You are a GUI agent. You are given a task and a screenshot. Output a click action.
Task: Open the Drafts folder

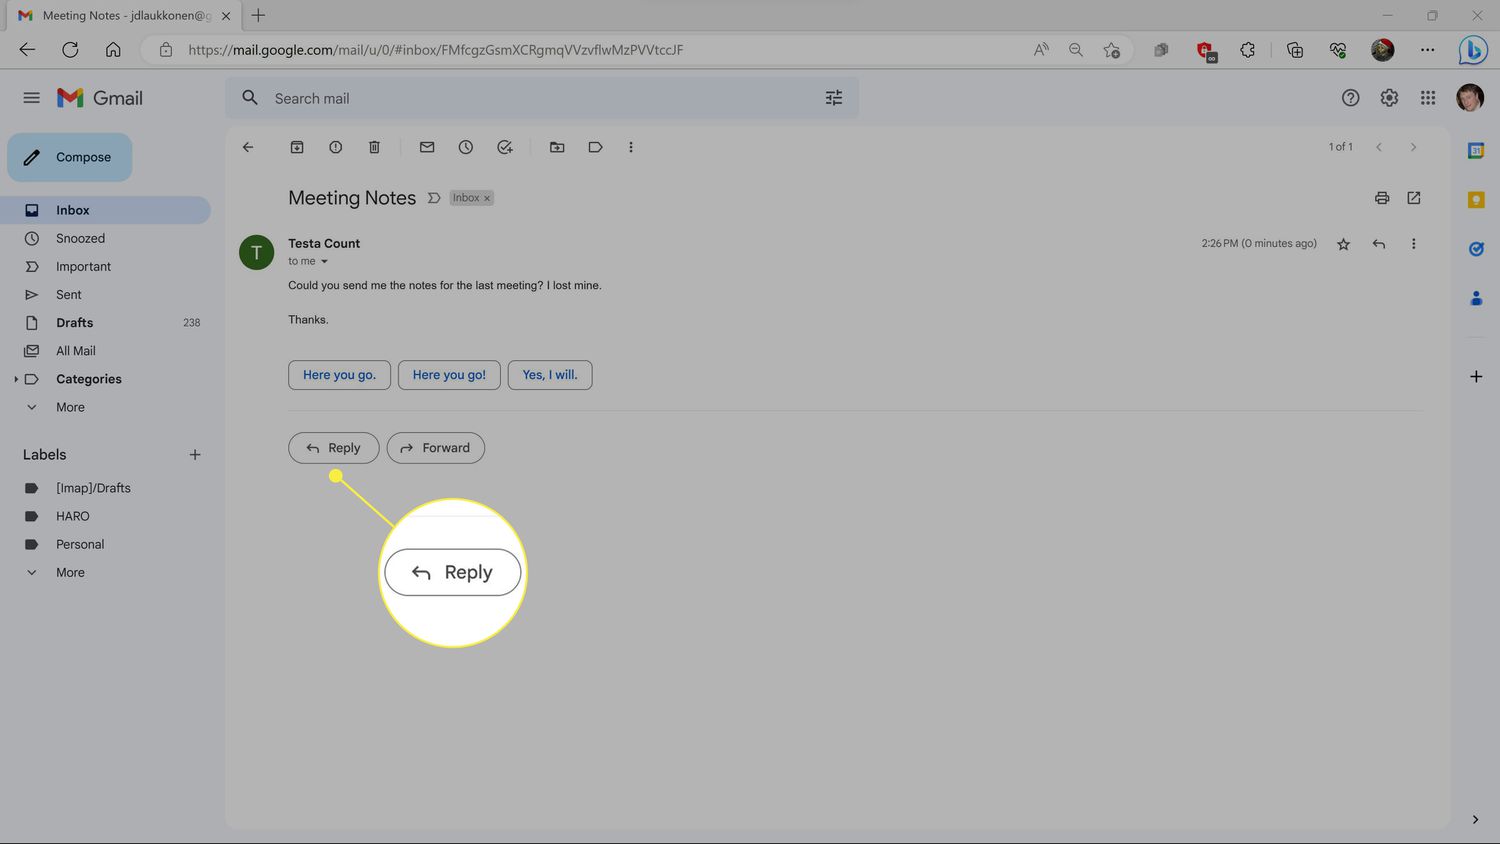[75, 323]
